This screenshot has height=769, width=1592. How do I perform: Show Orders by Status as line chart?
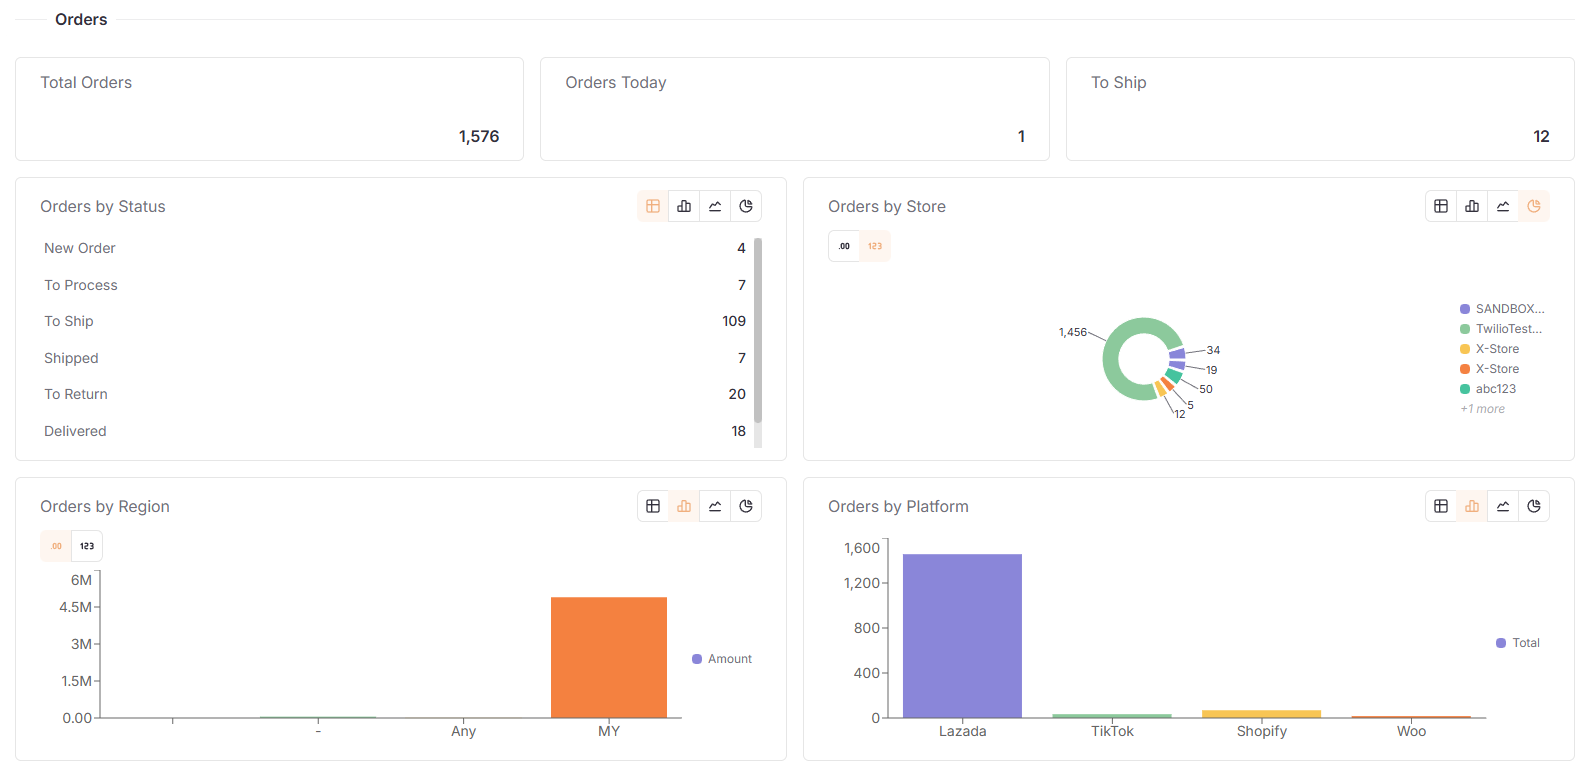715,206
